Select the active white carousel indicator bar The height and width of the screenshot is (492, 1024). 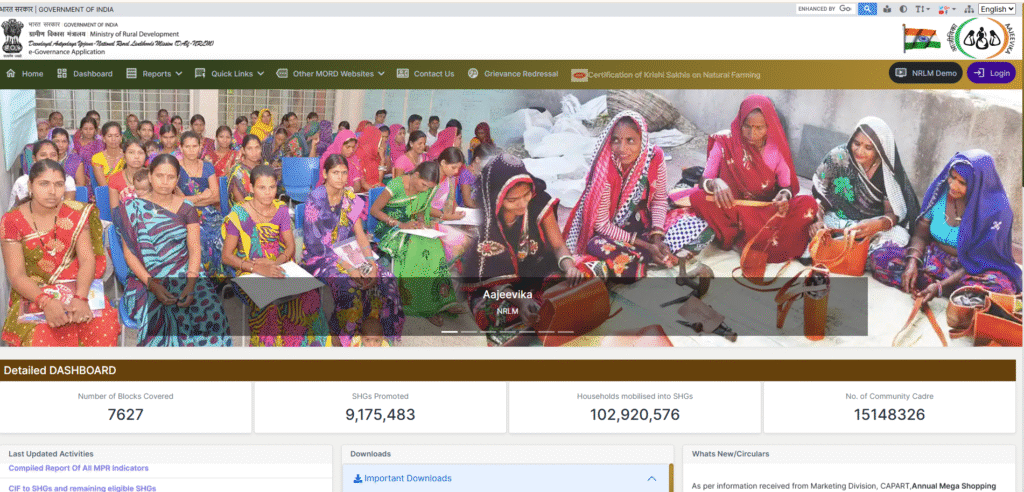(x=449, y=332)
